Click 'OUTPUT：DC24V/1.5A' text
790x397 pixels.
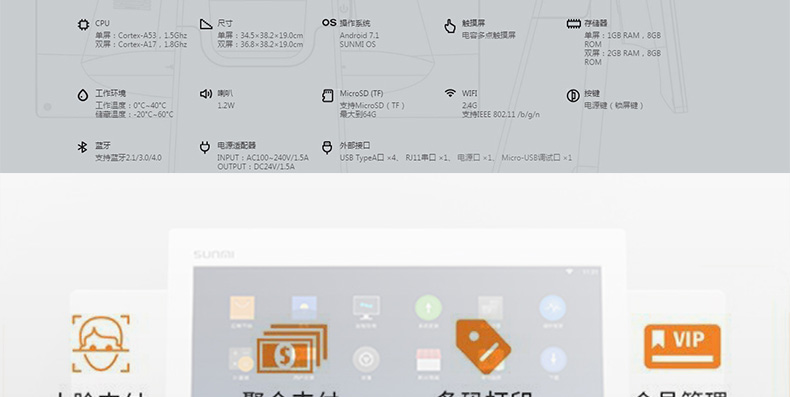(x=256, y=167)
